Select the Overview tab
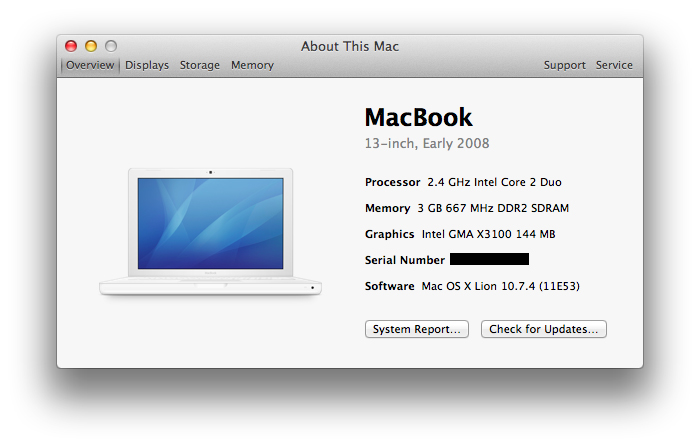Screen dimensions: 700x447 pyautogui.click(x=90, y=65)
